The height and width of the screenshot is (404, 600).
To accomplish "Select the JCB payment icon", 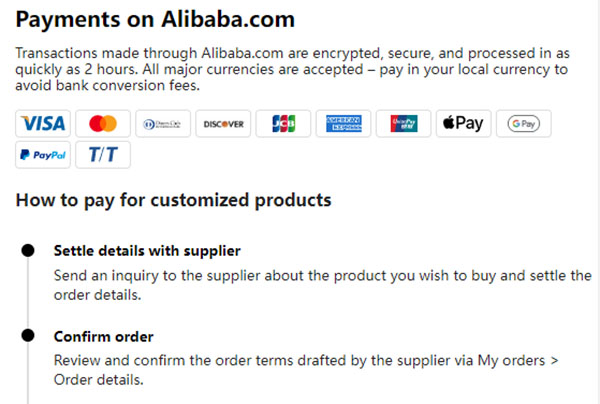I will (282, 124).
